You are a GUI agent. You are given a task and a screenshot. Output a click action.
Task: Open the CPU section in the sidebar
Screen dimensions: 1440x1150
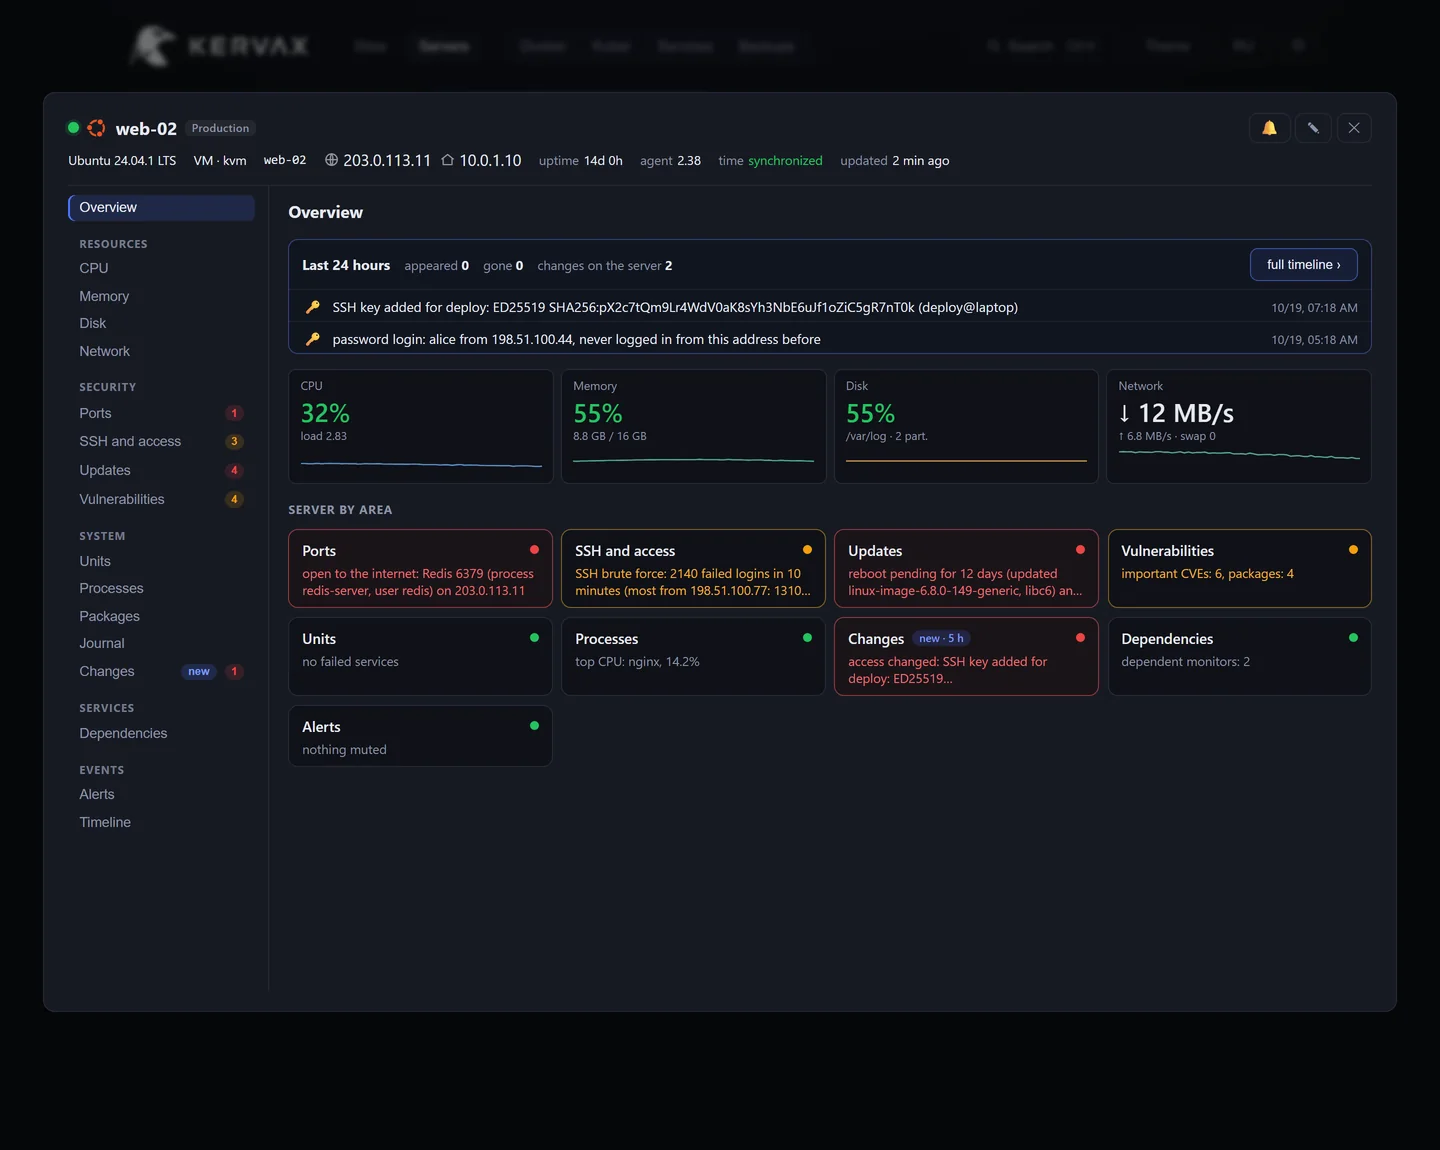[161, 268]
